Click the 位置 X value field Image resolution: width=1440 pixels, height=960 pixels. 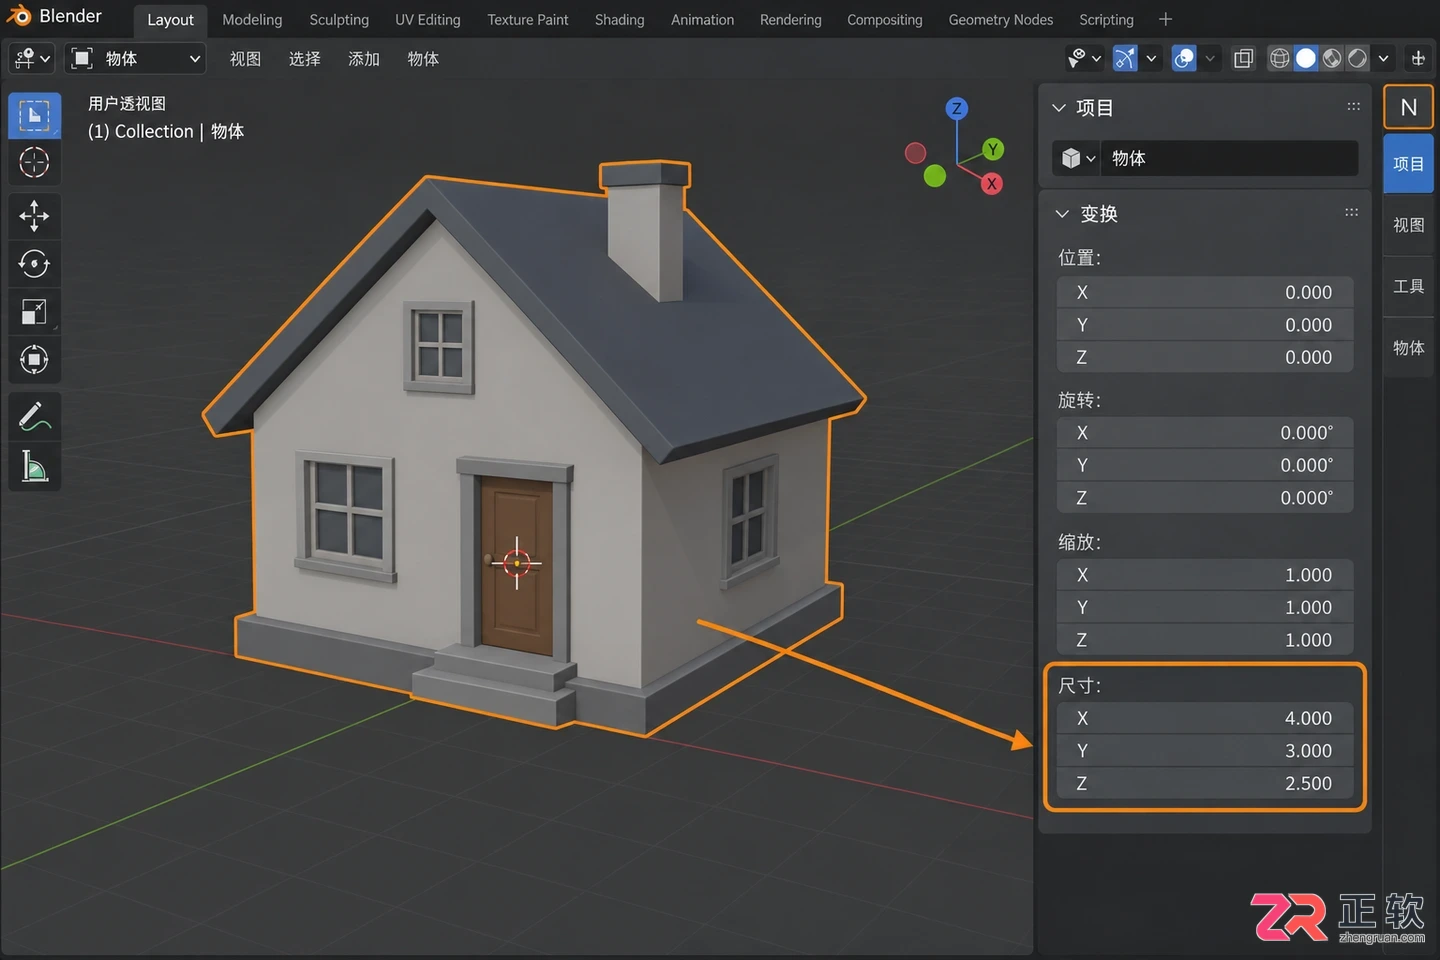coord(1205,292)
